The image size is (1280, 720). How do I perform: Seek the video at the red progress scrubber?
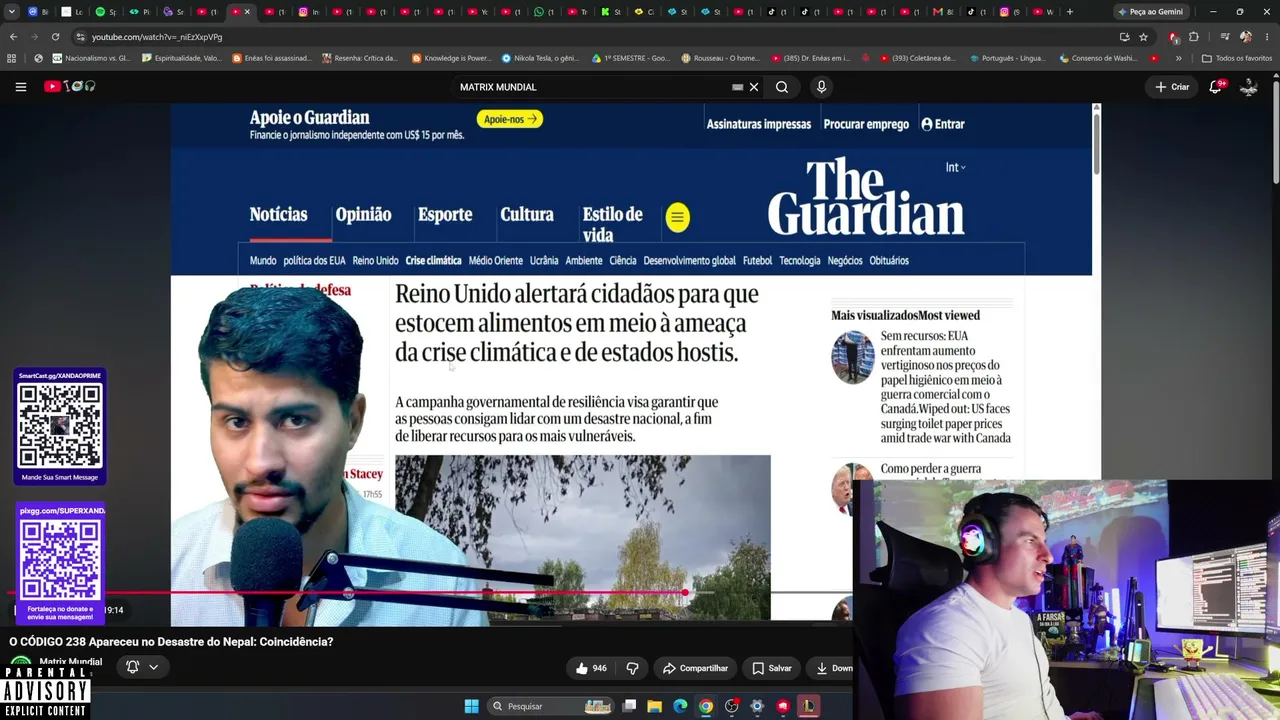tap(685, 593)
